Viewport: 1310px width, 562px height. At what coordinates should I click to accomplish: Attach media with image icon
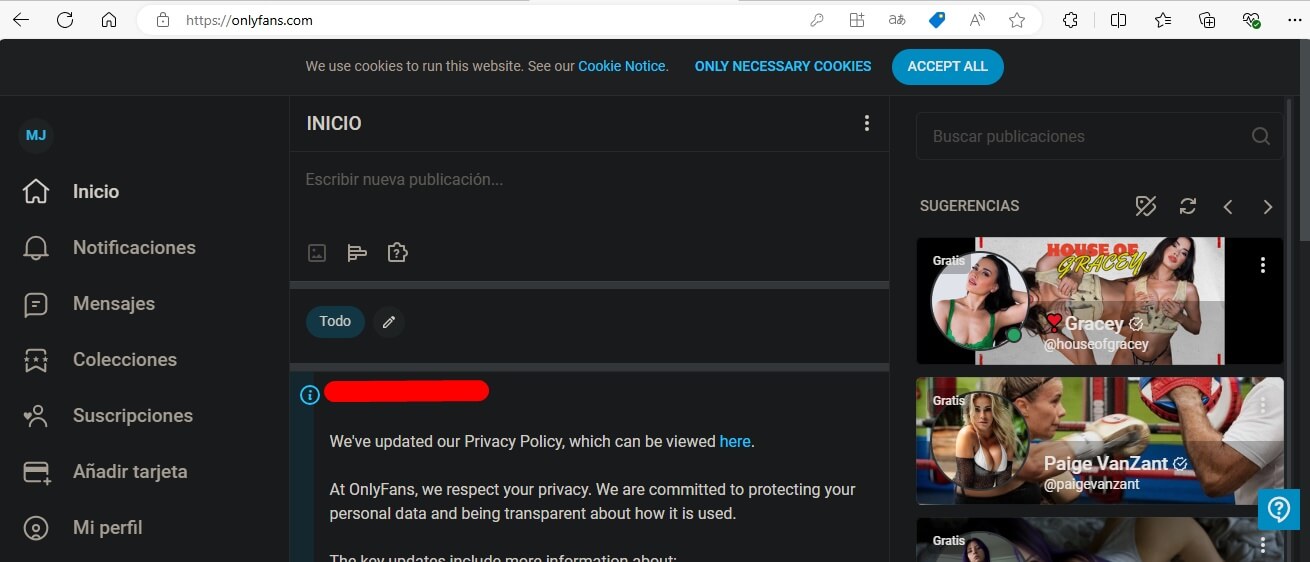pos(317,253)
